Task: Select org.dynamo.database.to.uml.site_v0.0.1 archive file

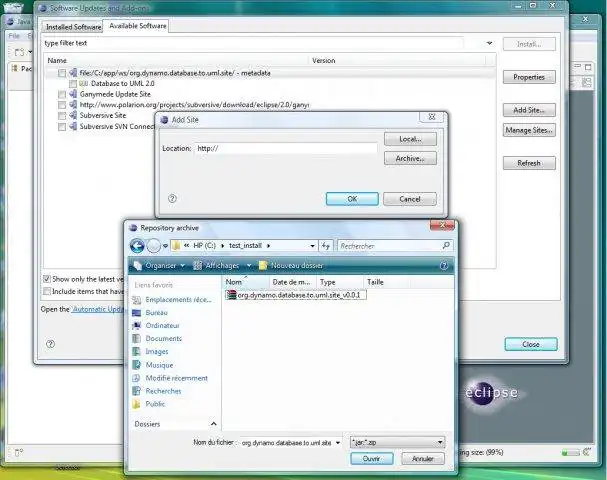Action: [x=296, y=295]
